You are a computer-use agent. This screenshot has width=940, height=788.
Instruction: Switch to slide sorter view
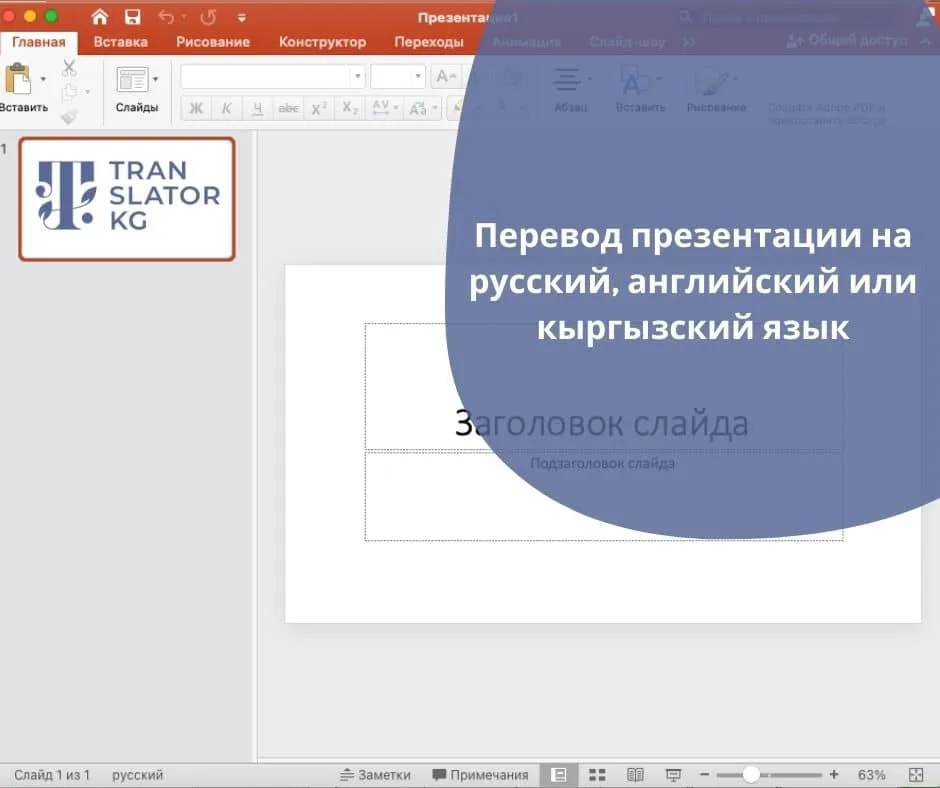(x=597, y=775)
